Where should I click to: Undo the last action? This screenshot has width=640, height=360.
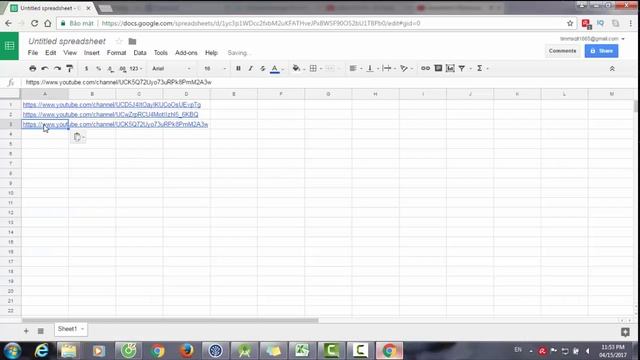[x=45, y=69]
